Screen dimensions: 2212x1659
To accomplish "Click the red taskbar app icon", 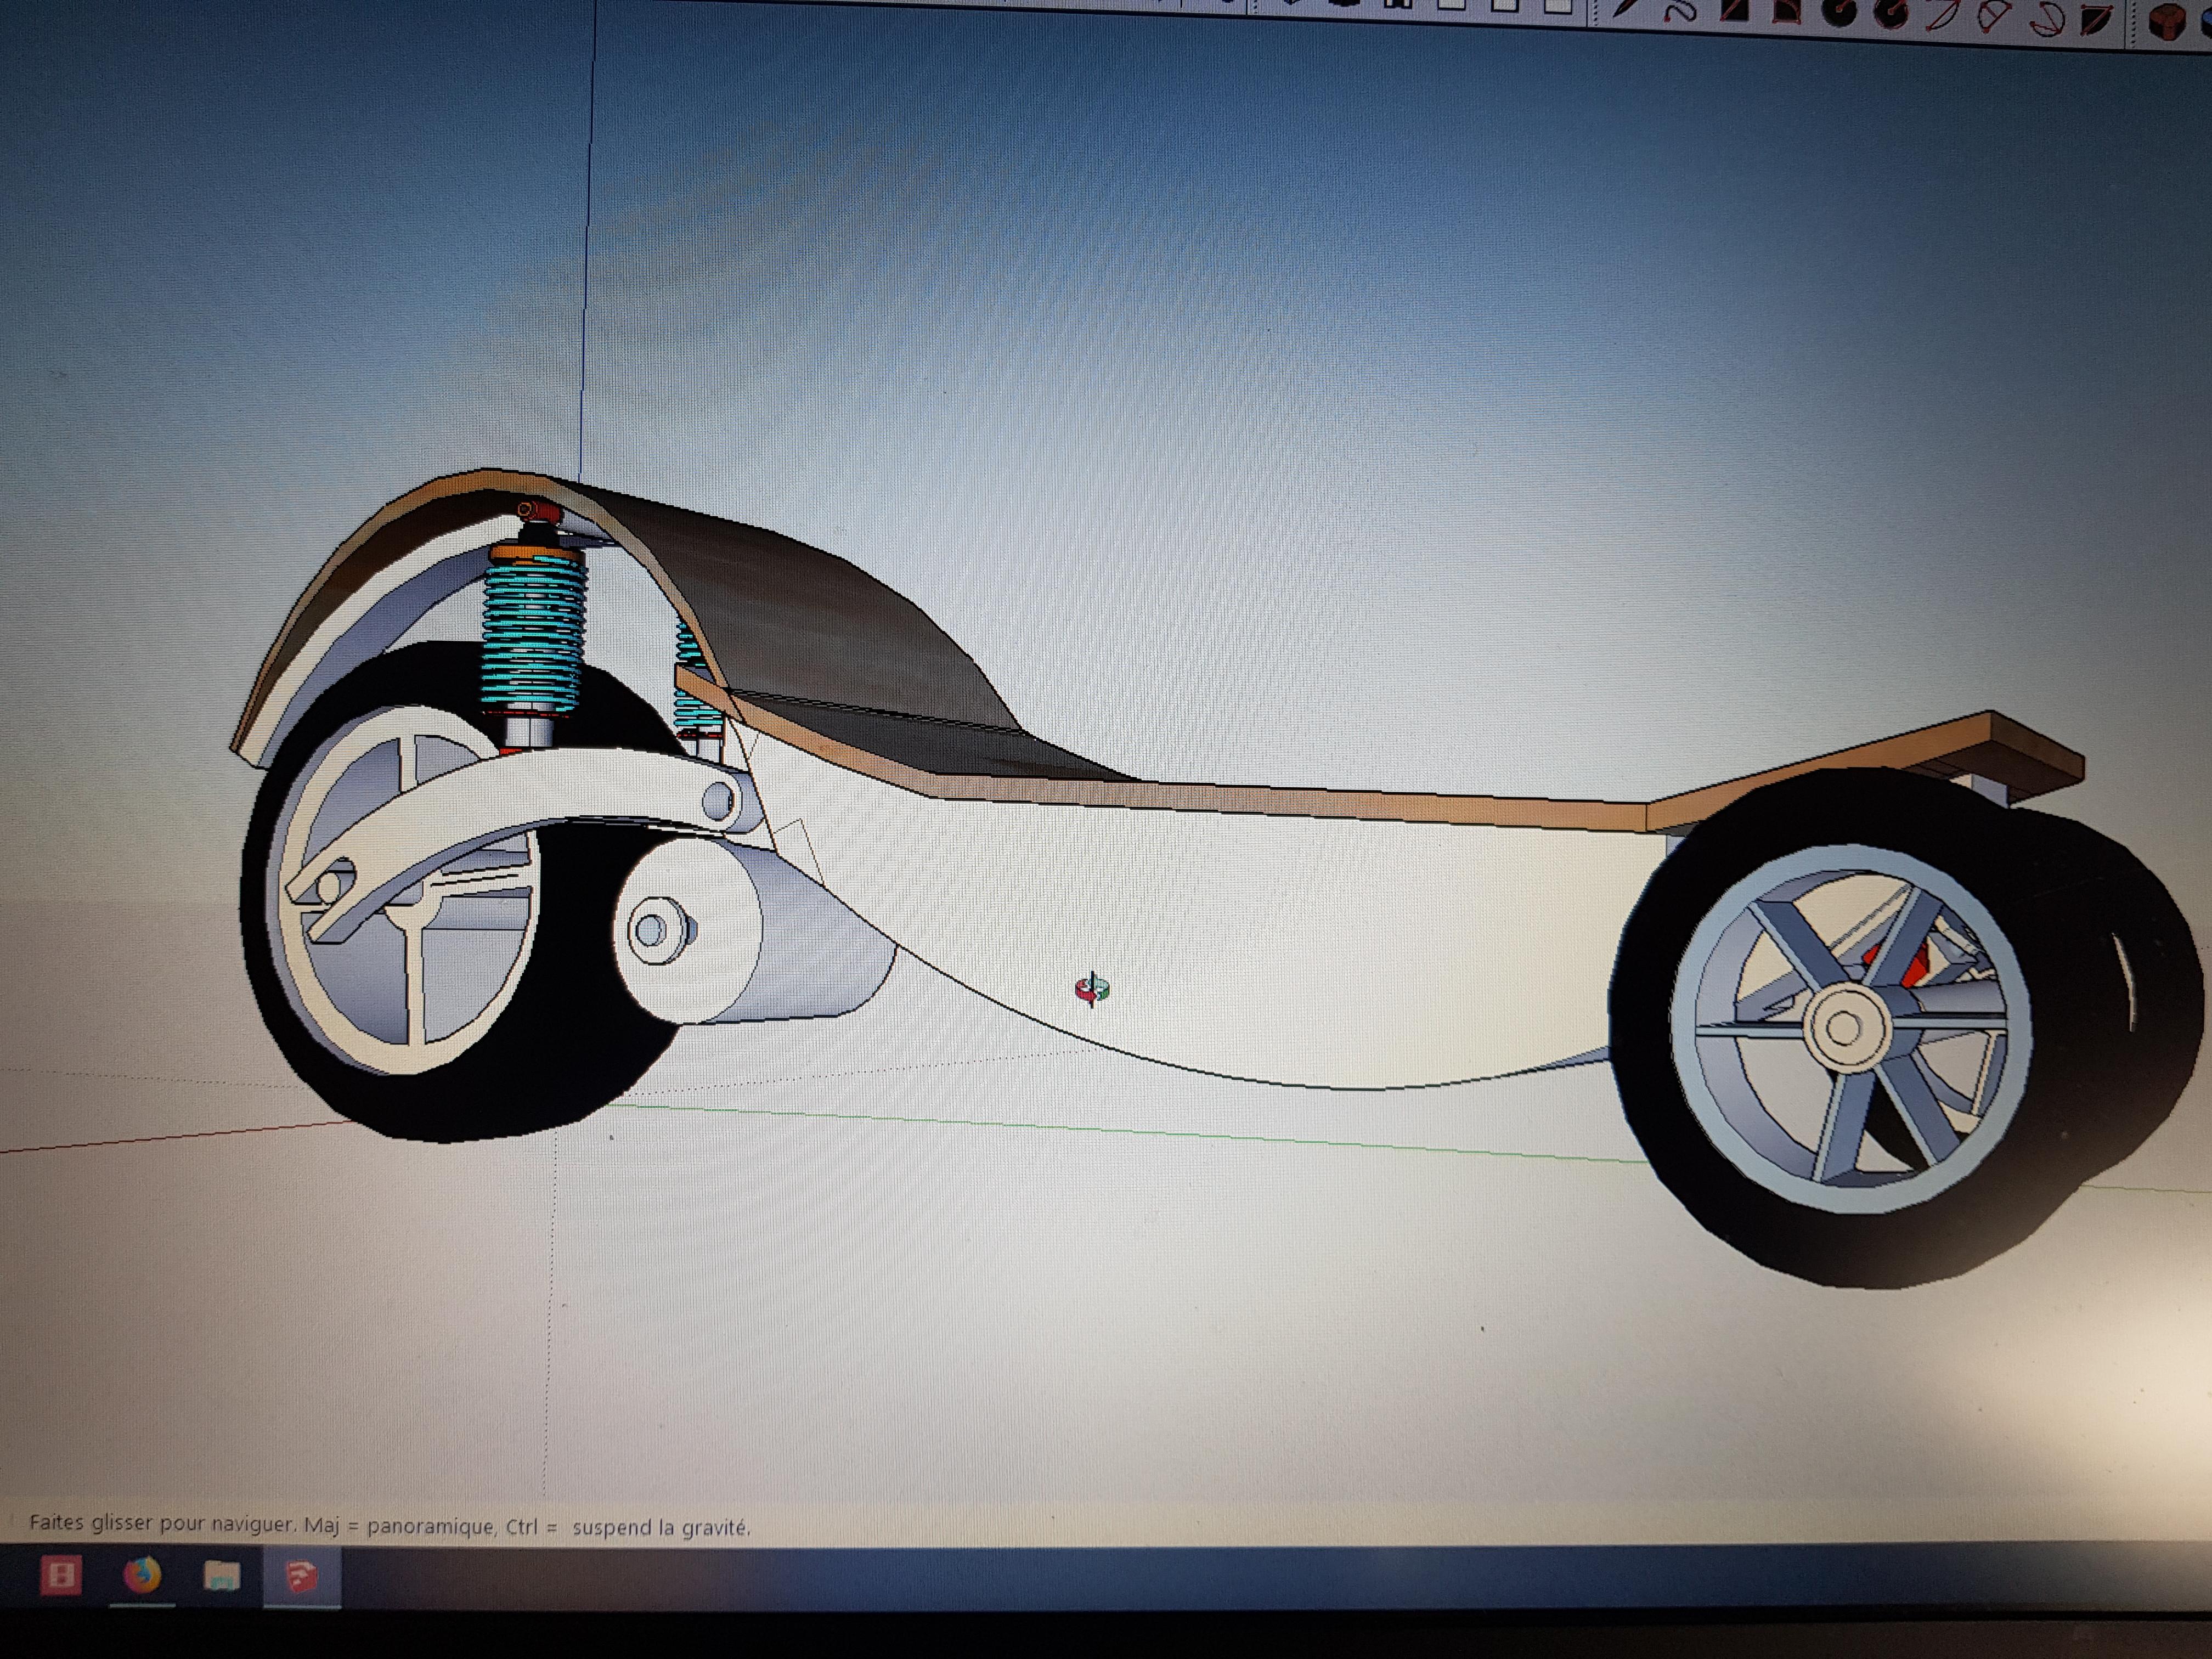I will click(61, 1576).
